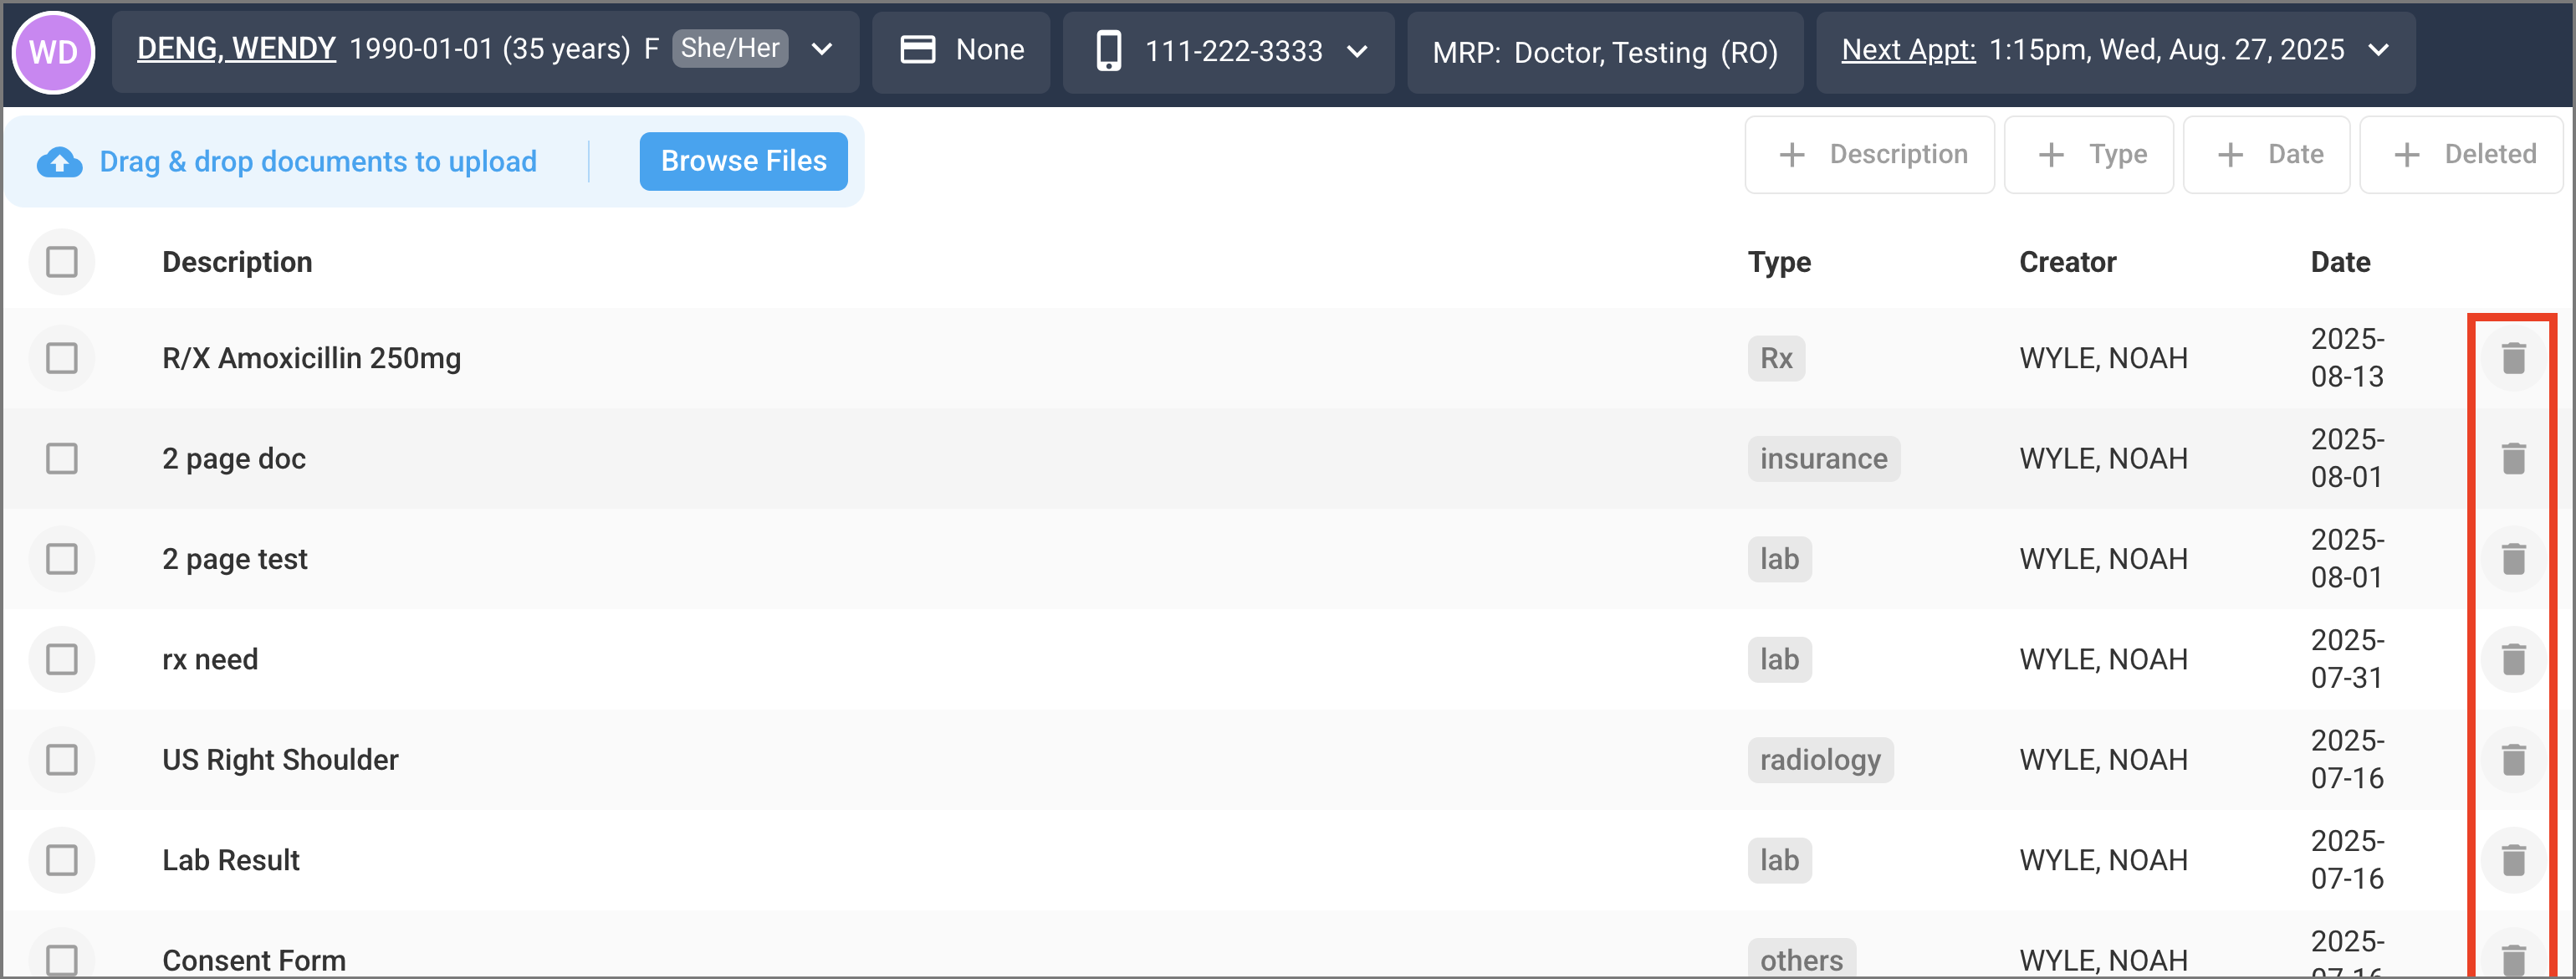Click lab tag on Lab Result row
Screen dimensions: 2576x979
1779,860
